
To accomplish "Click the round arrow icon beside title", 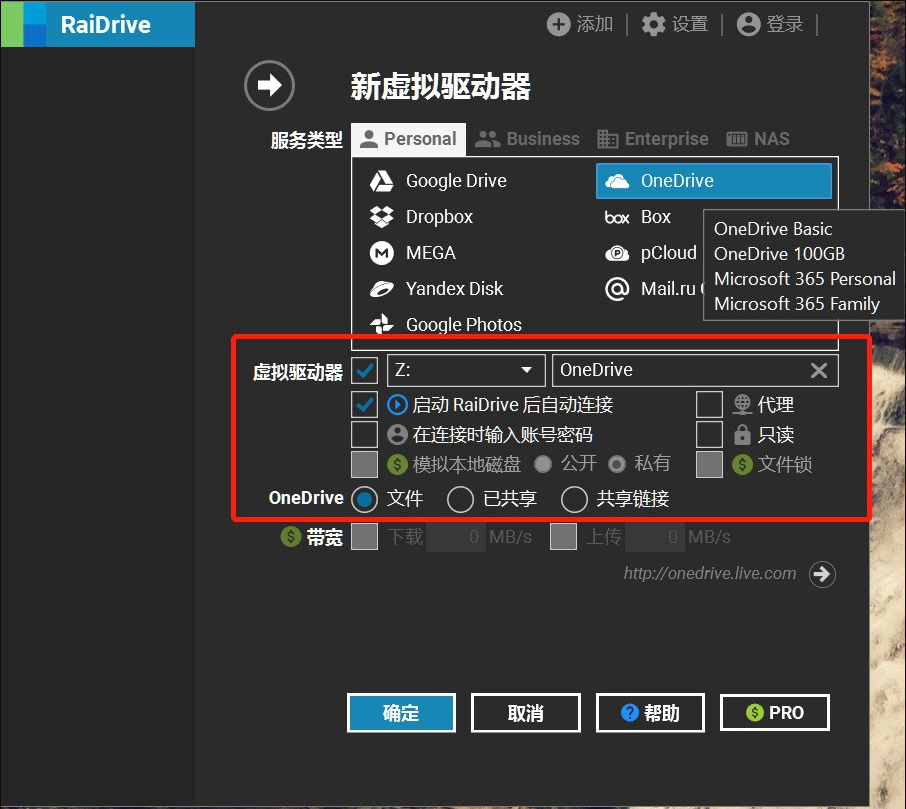I will (x=269, y=86).
